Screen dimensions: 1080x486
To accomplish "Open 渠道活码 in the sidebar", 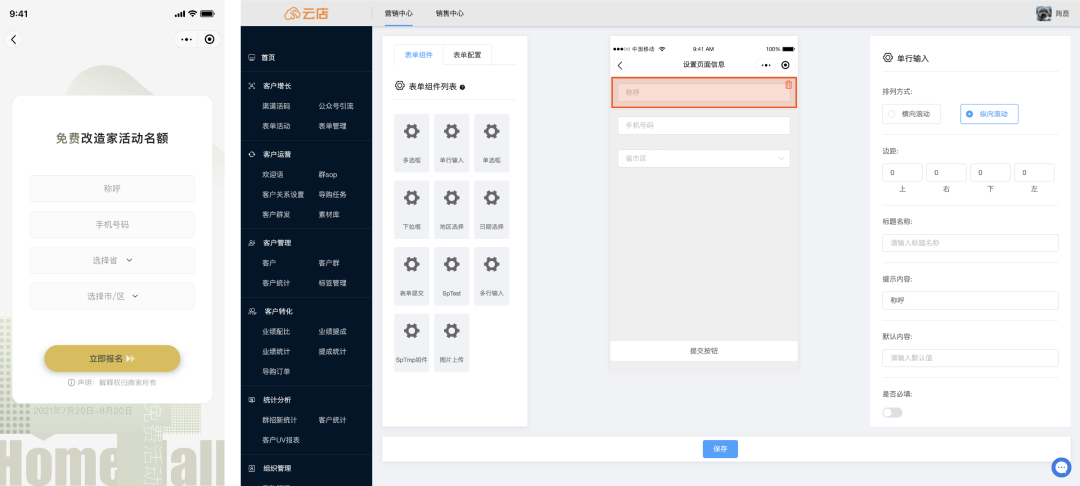I will click(276, 106).
